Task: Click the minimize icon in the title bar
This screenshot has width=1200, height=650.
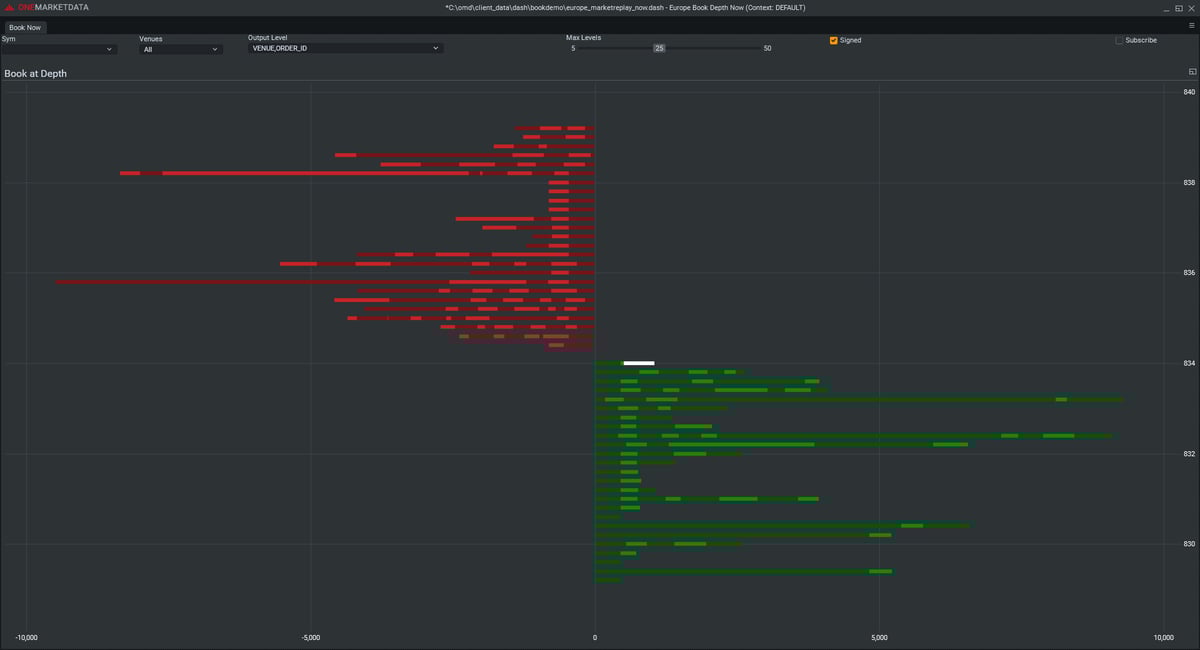Action: (x=1164, y=7)
